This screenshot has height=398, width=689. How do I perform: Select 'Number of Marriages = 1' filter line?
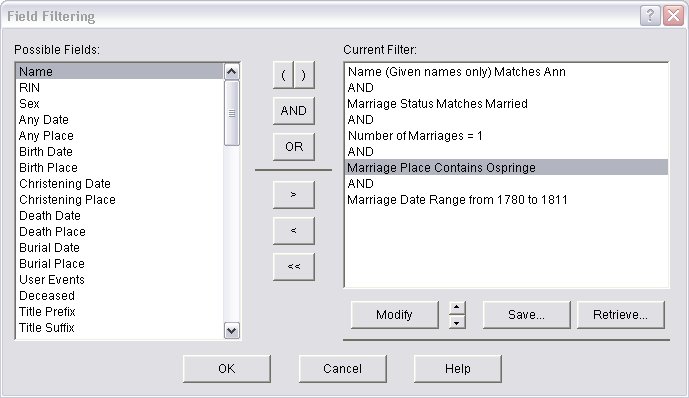(506, 136)
